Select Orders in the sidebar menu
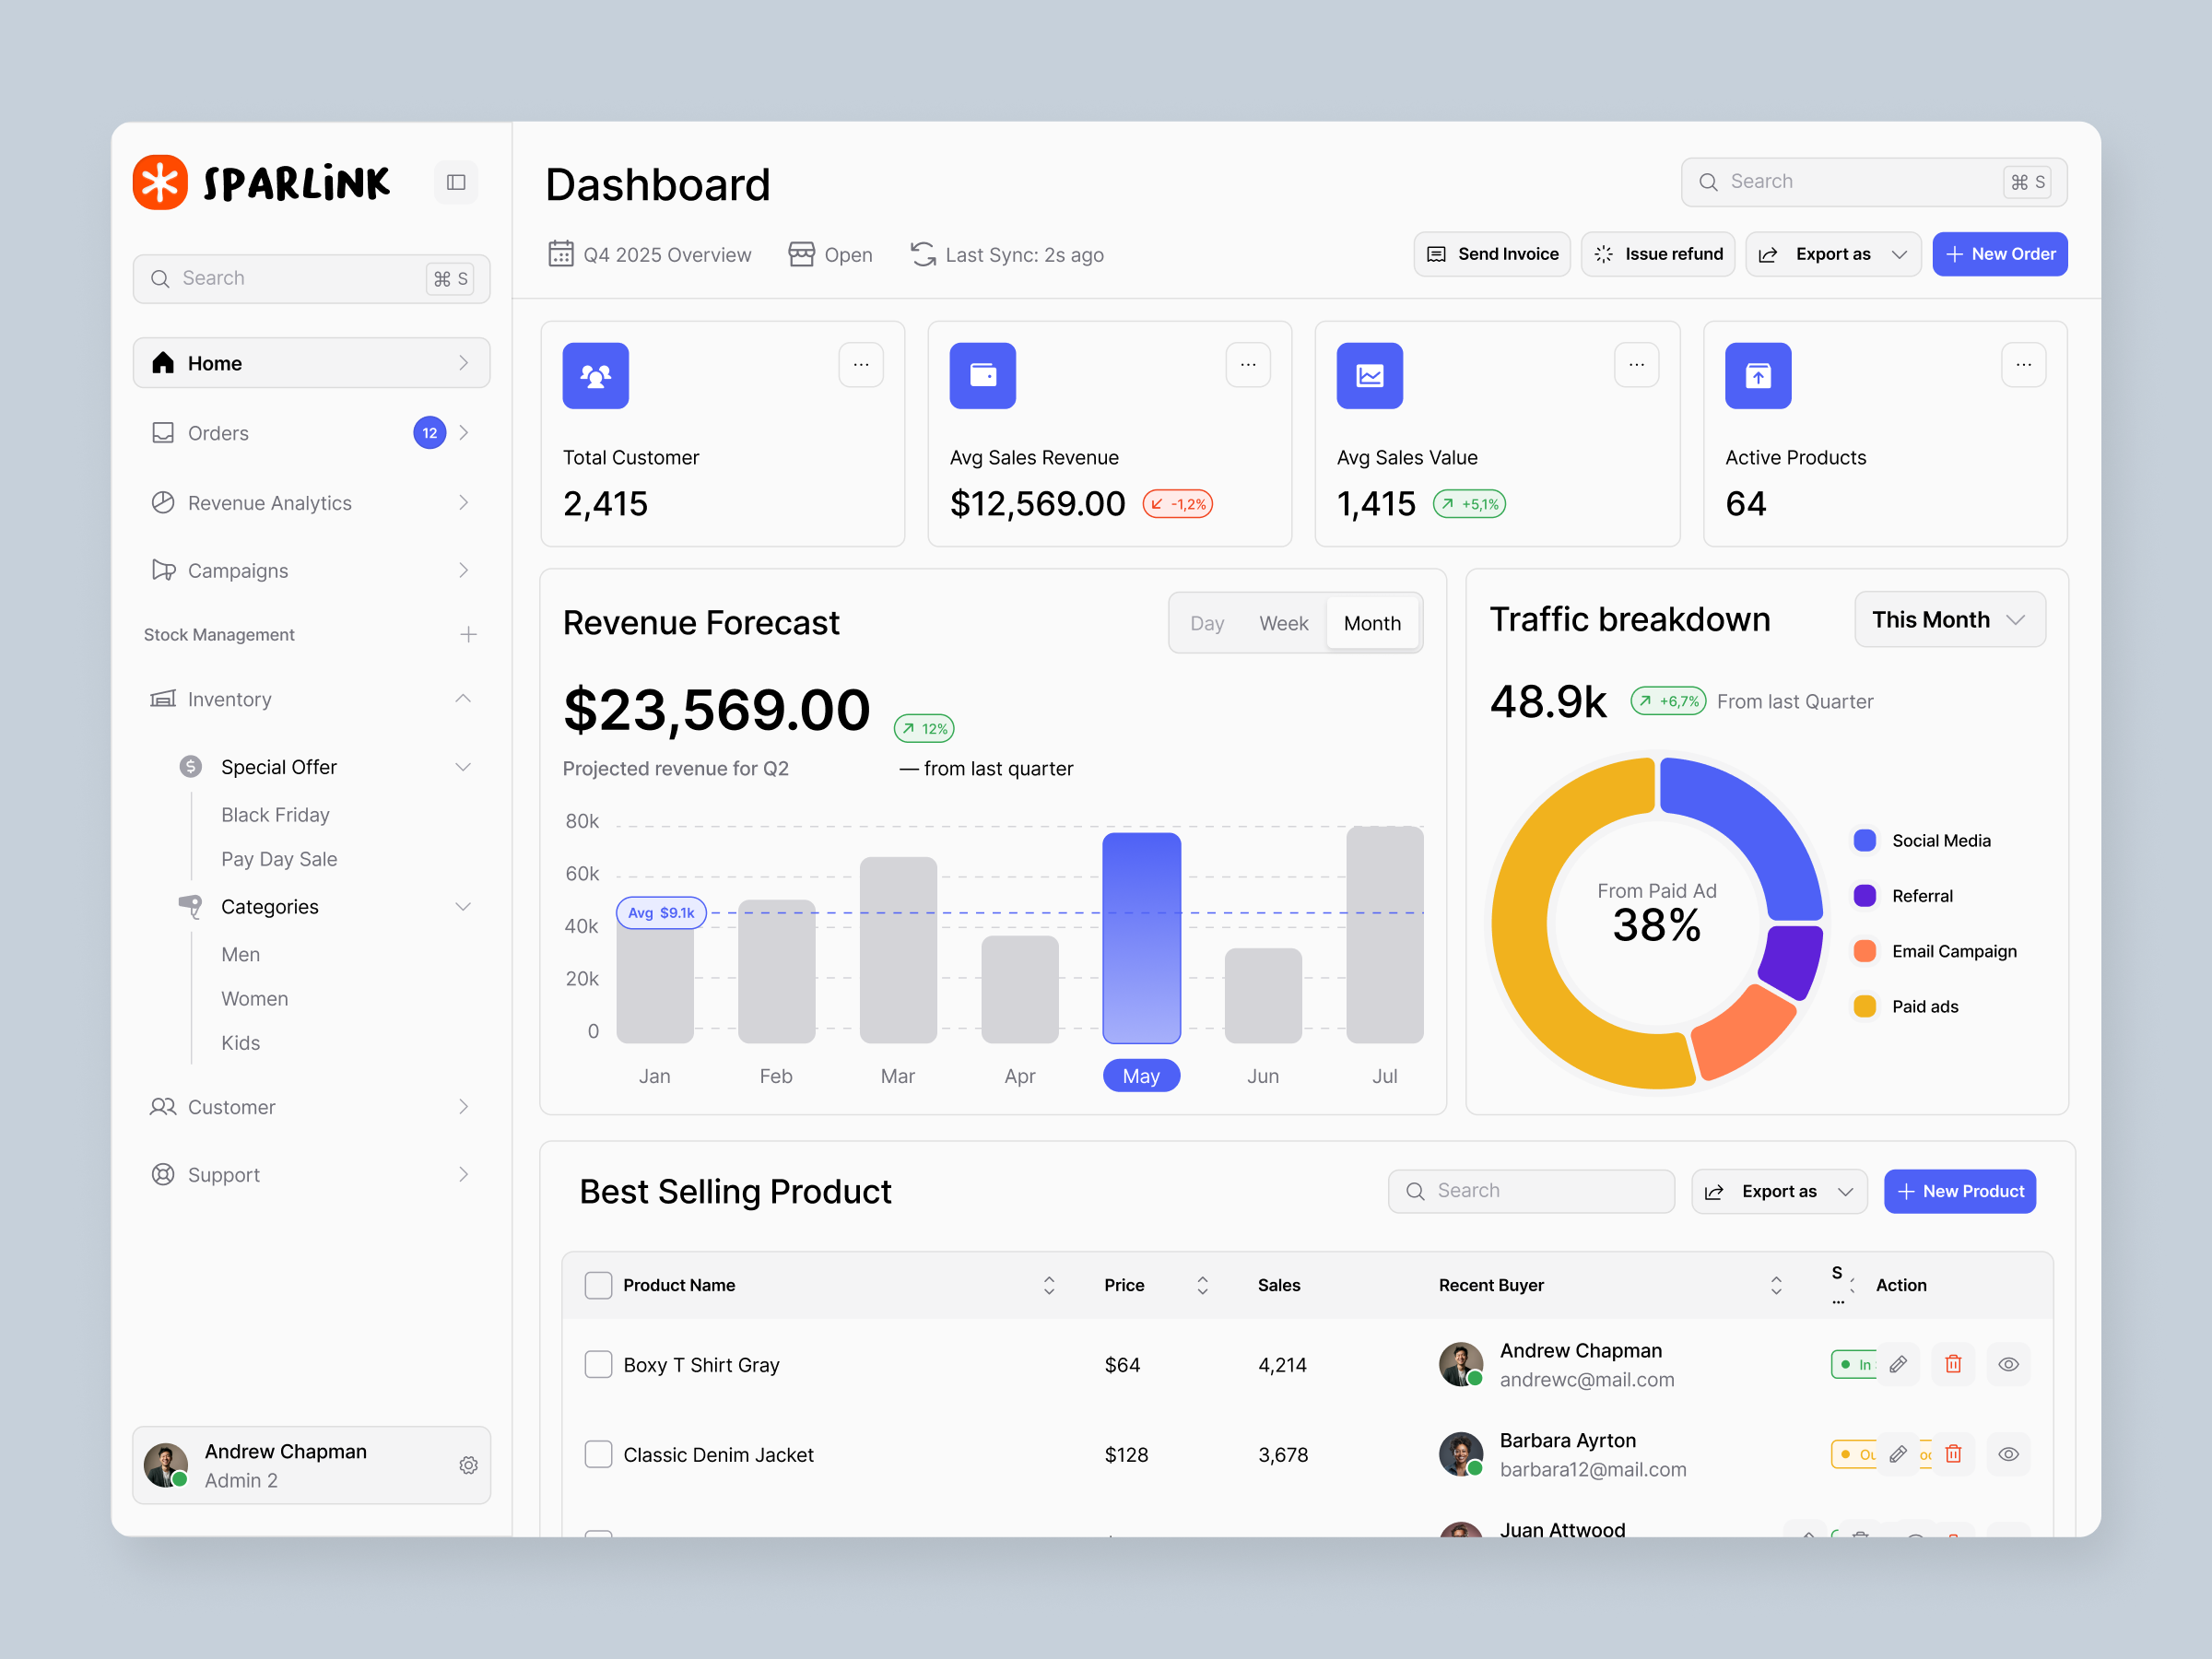 tap(218, 433)
